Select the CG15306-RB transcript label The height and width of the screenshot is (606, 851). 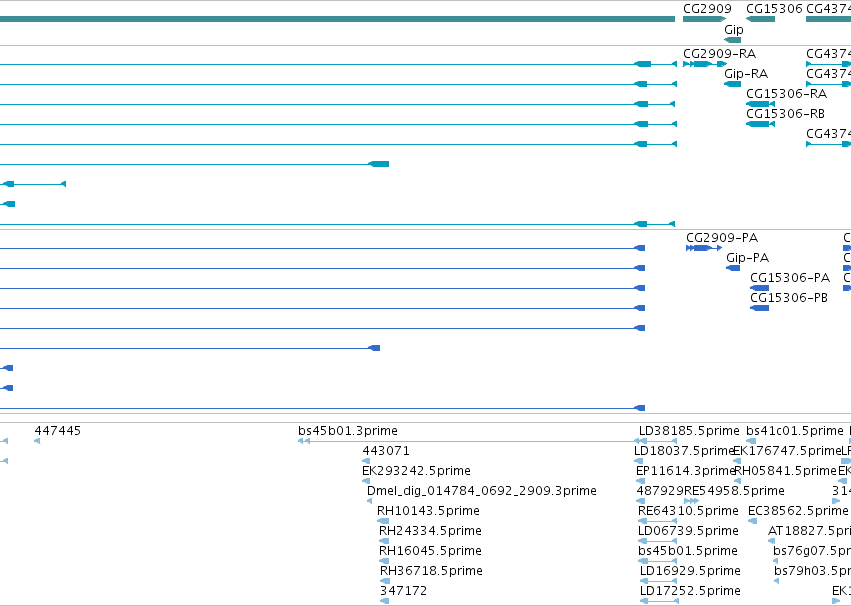785,114
